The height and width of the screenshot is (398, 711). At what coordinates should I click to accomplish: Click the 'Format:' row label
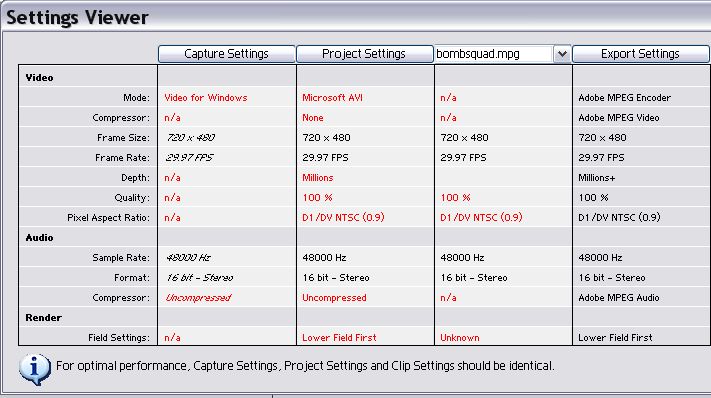coord(132,277)
